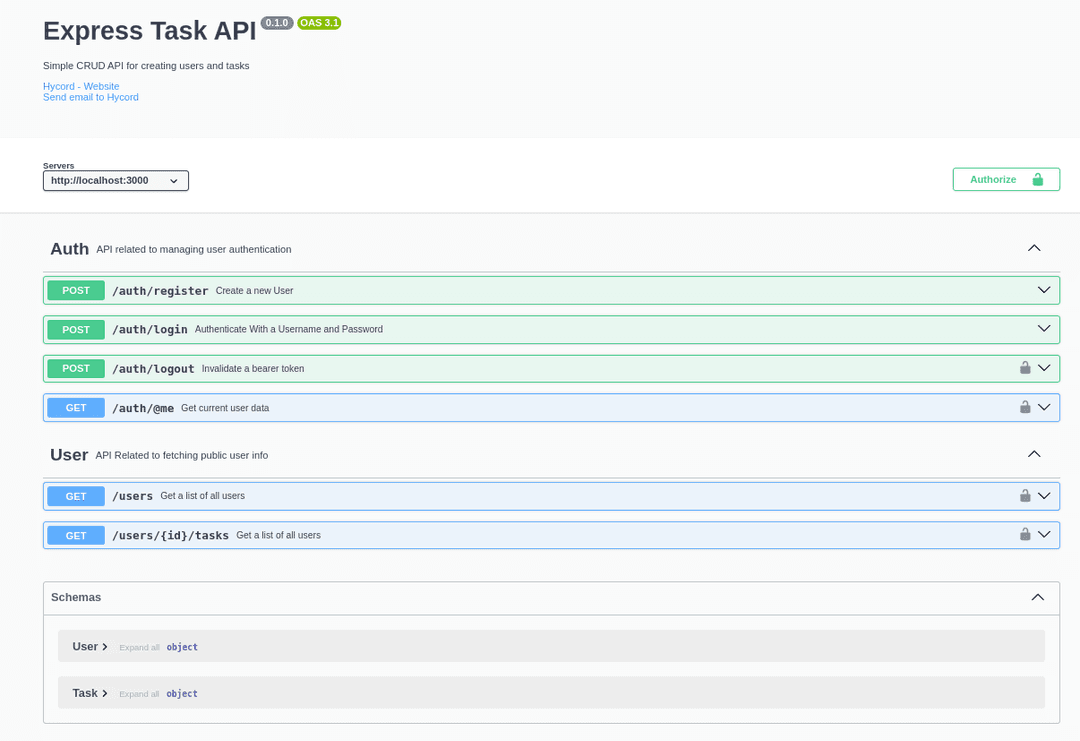Screen dimensions: 1080x741
Task: Click the Schemas heading
Action: click(76, 597)
